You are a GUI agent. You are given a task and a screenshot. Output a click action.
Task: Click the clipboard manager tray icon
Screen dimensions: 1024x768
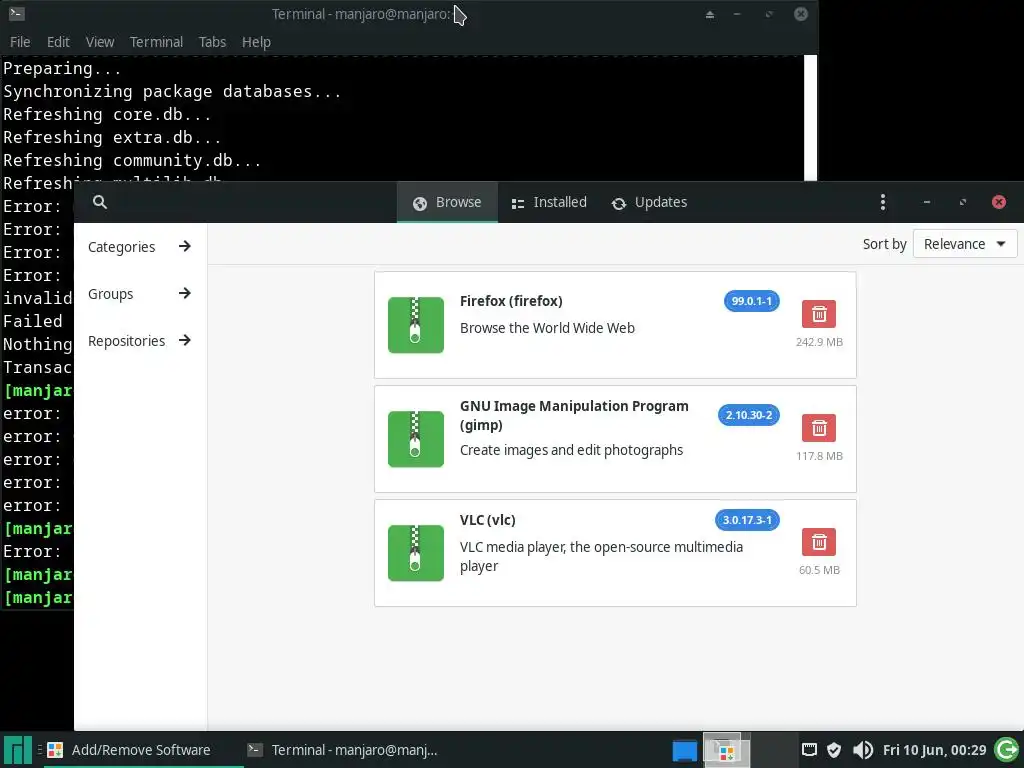(x=809, y=750)
